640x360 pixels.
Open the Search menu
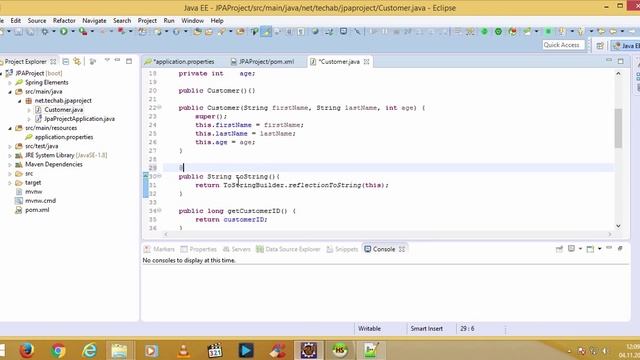coord(122,20)
